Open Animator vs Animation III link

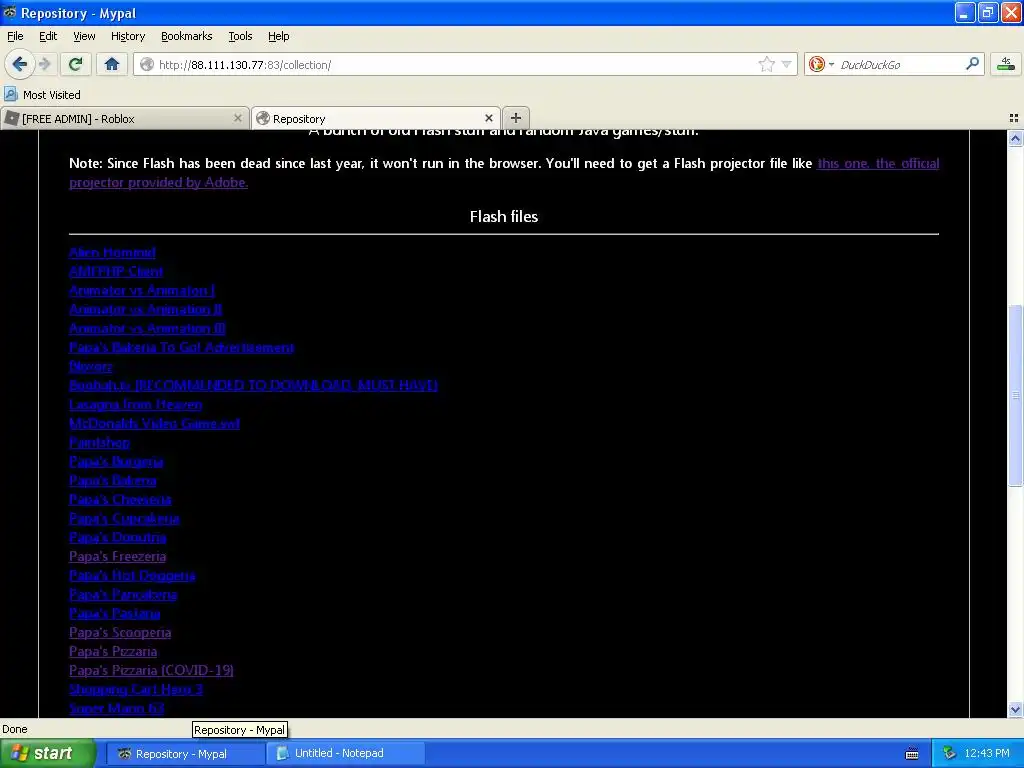pyautogui.click(x=148, y=328)
